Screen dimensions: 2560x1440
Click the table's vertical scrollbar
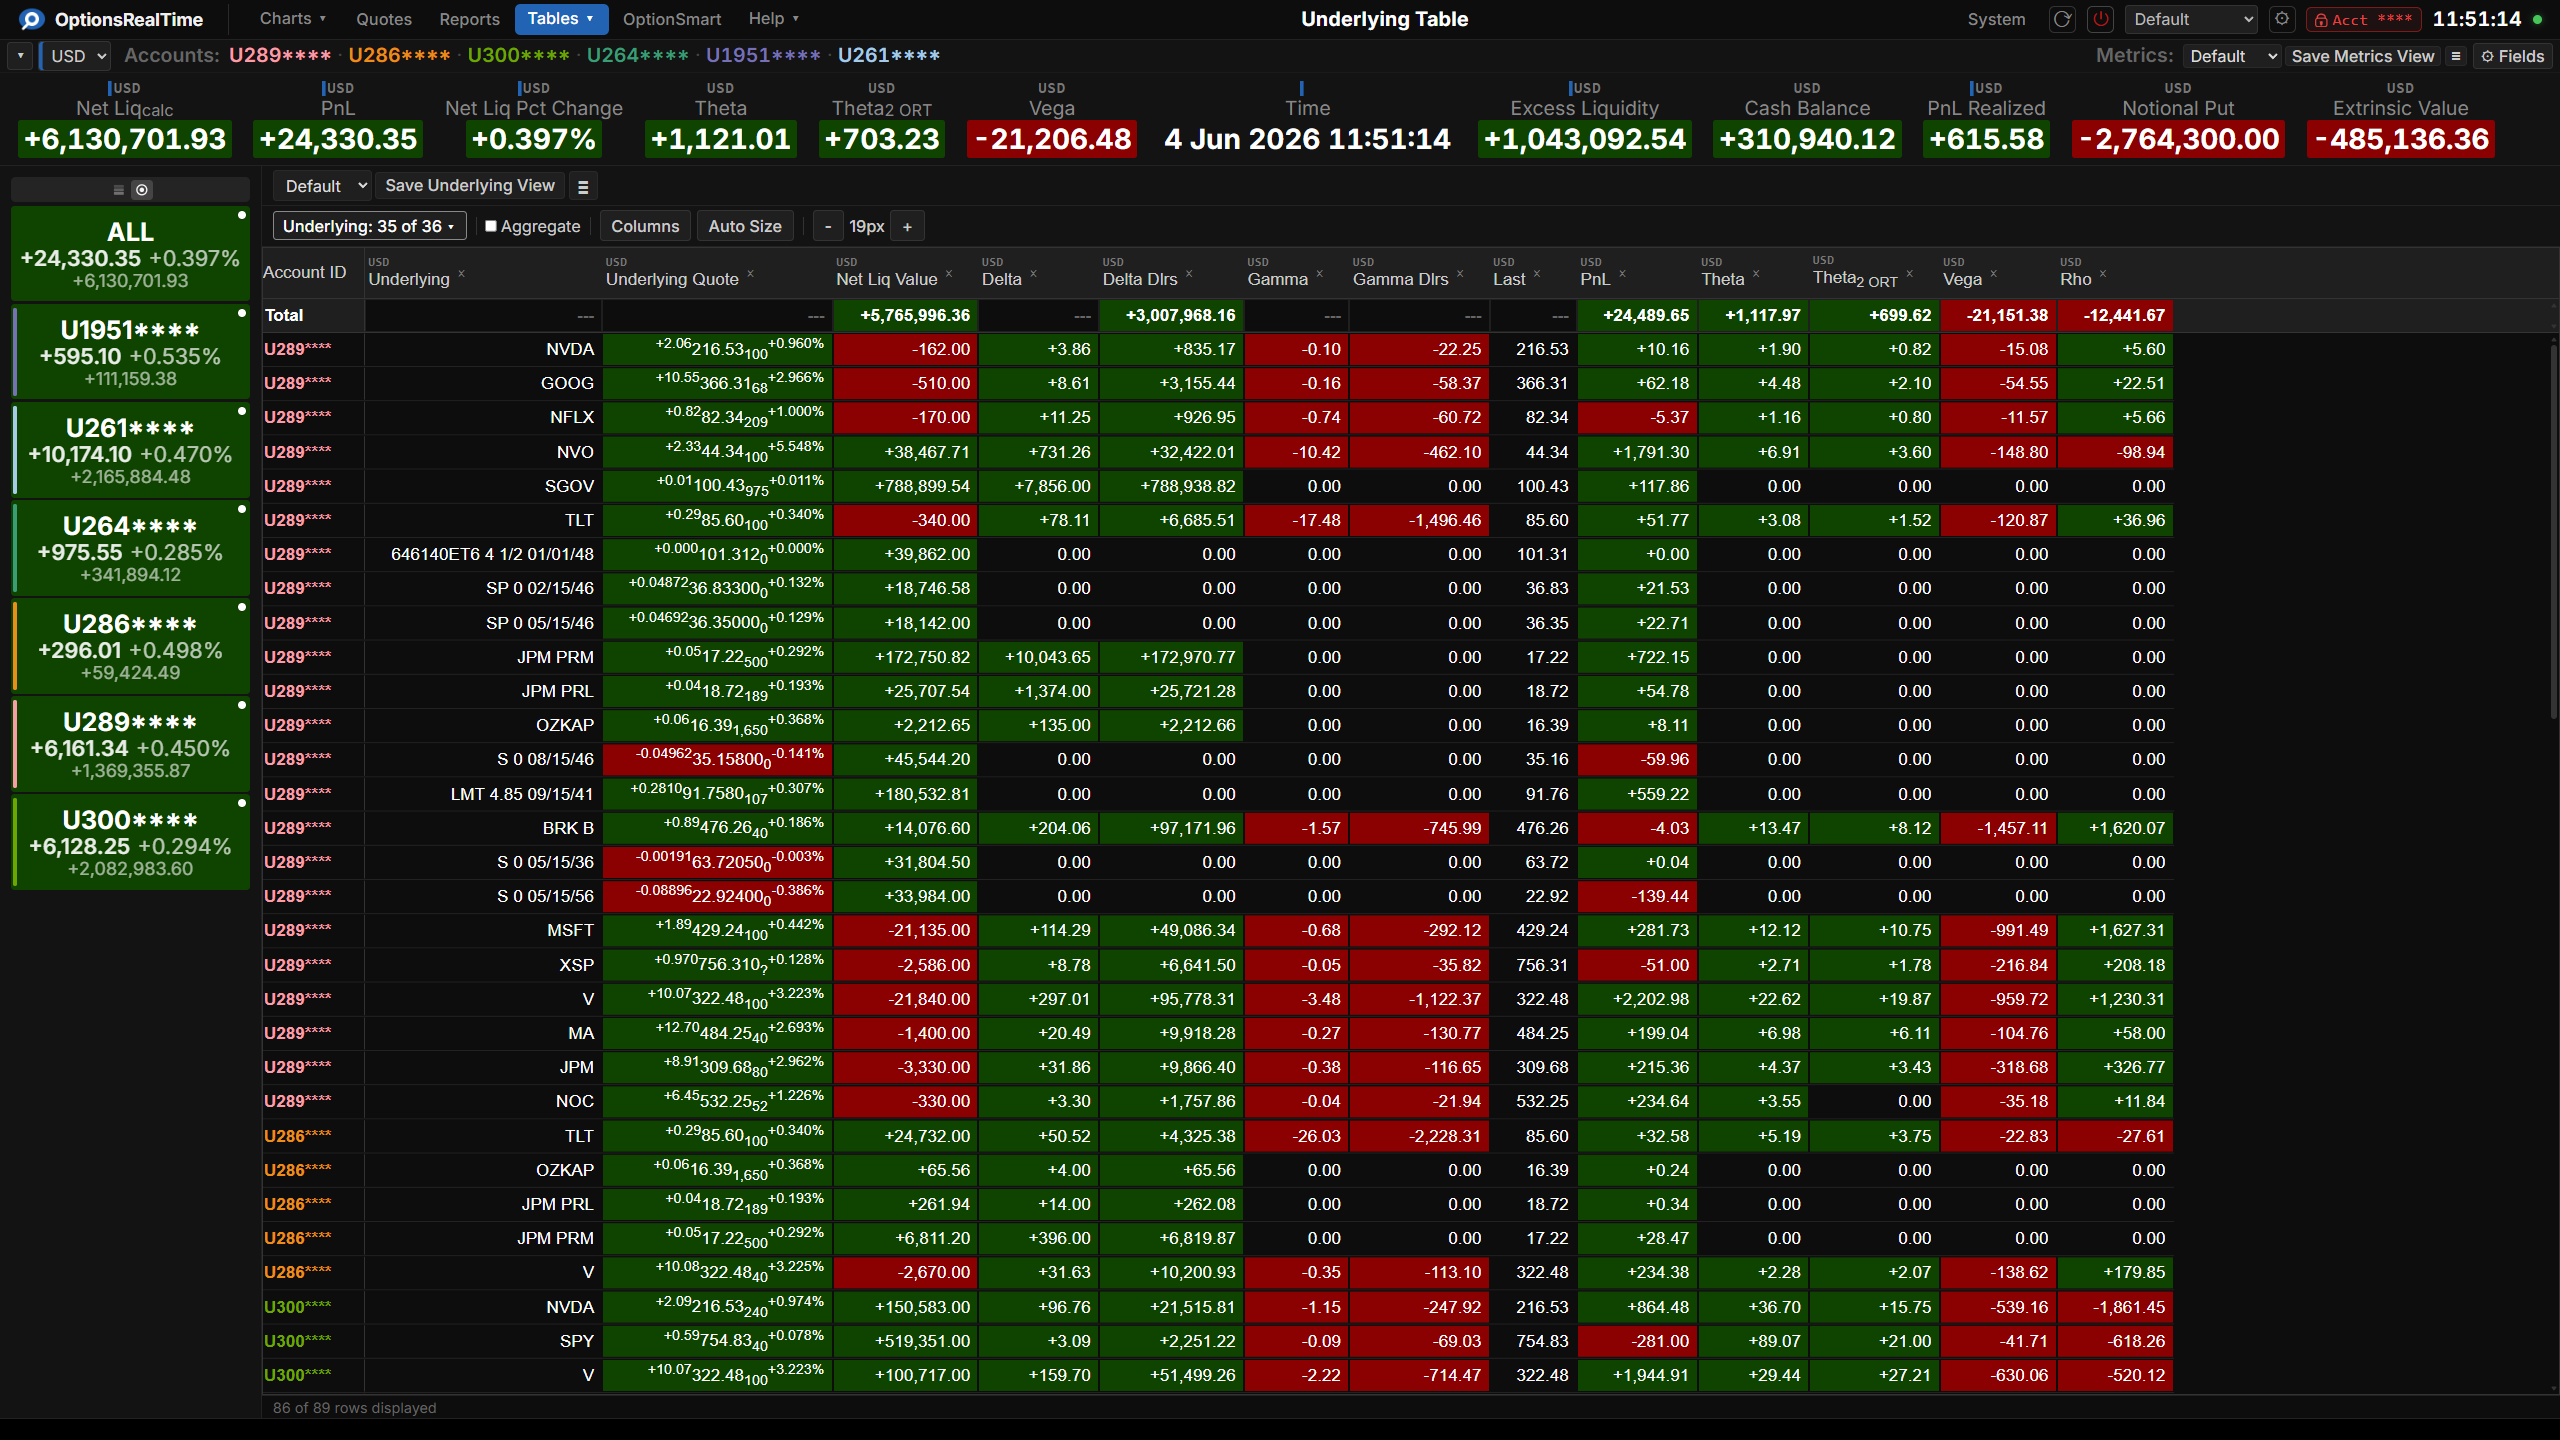[x=2553, y=530]
